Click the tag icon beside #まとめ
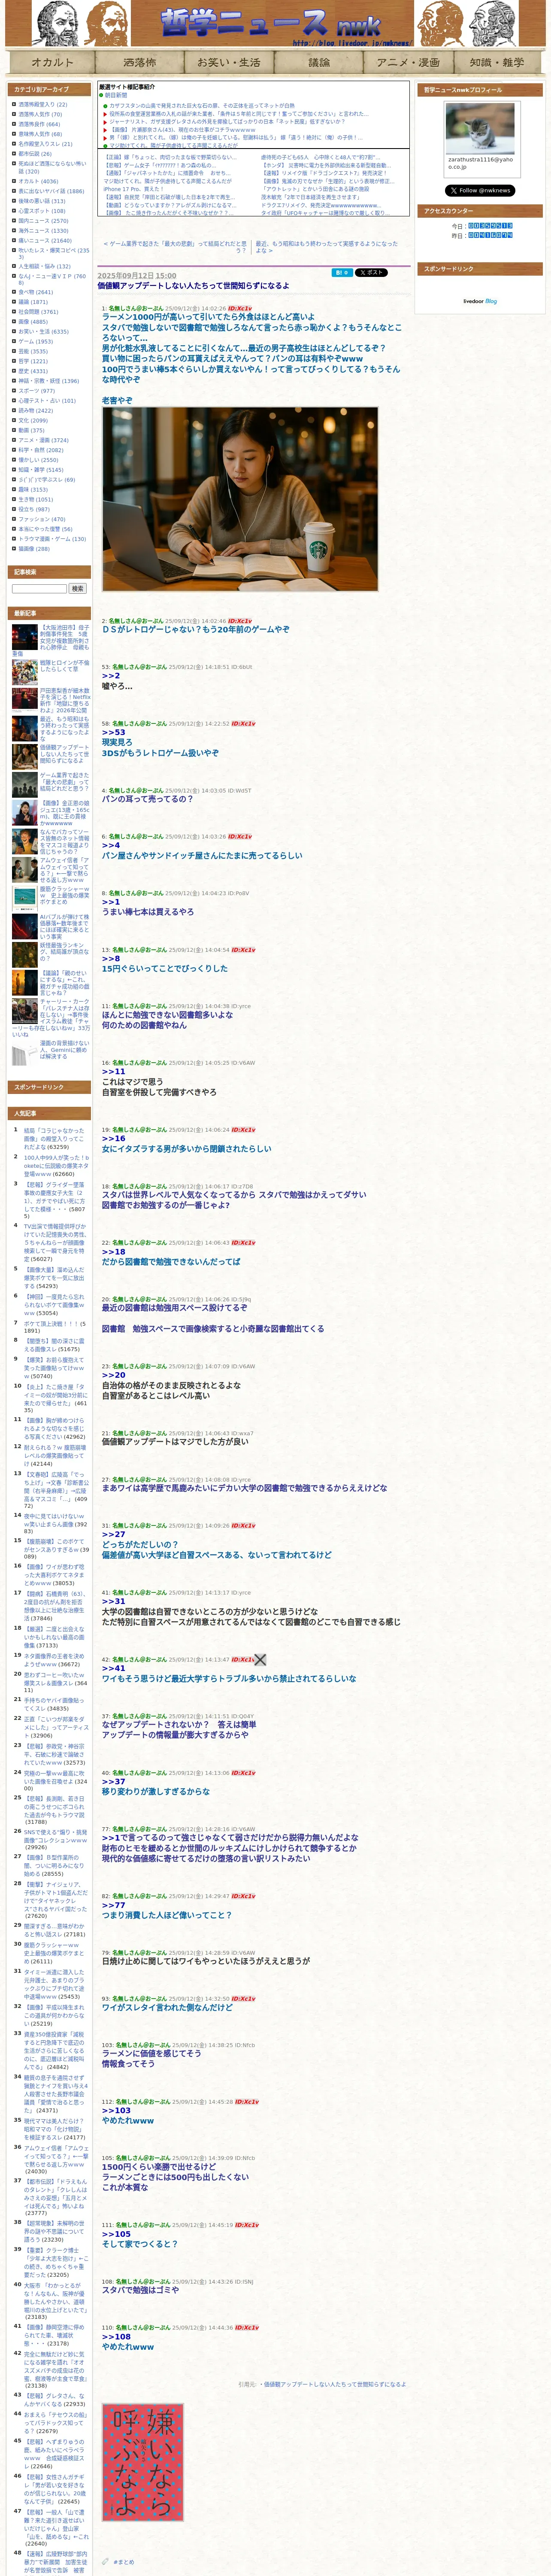 tap(105, 2561)
